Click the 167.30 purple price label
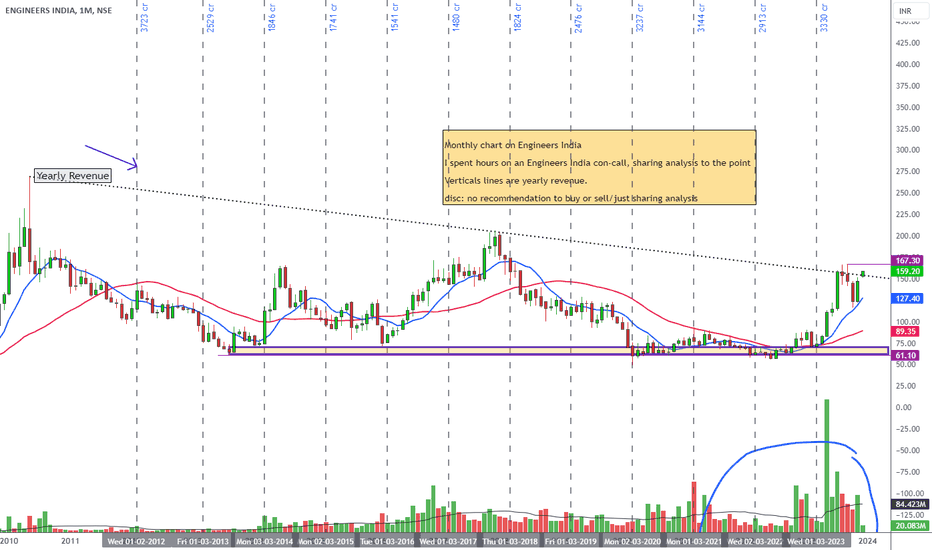The image size is (932, 550). (907, 260)
